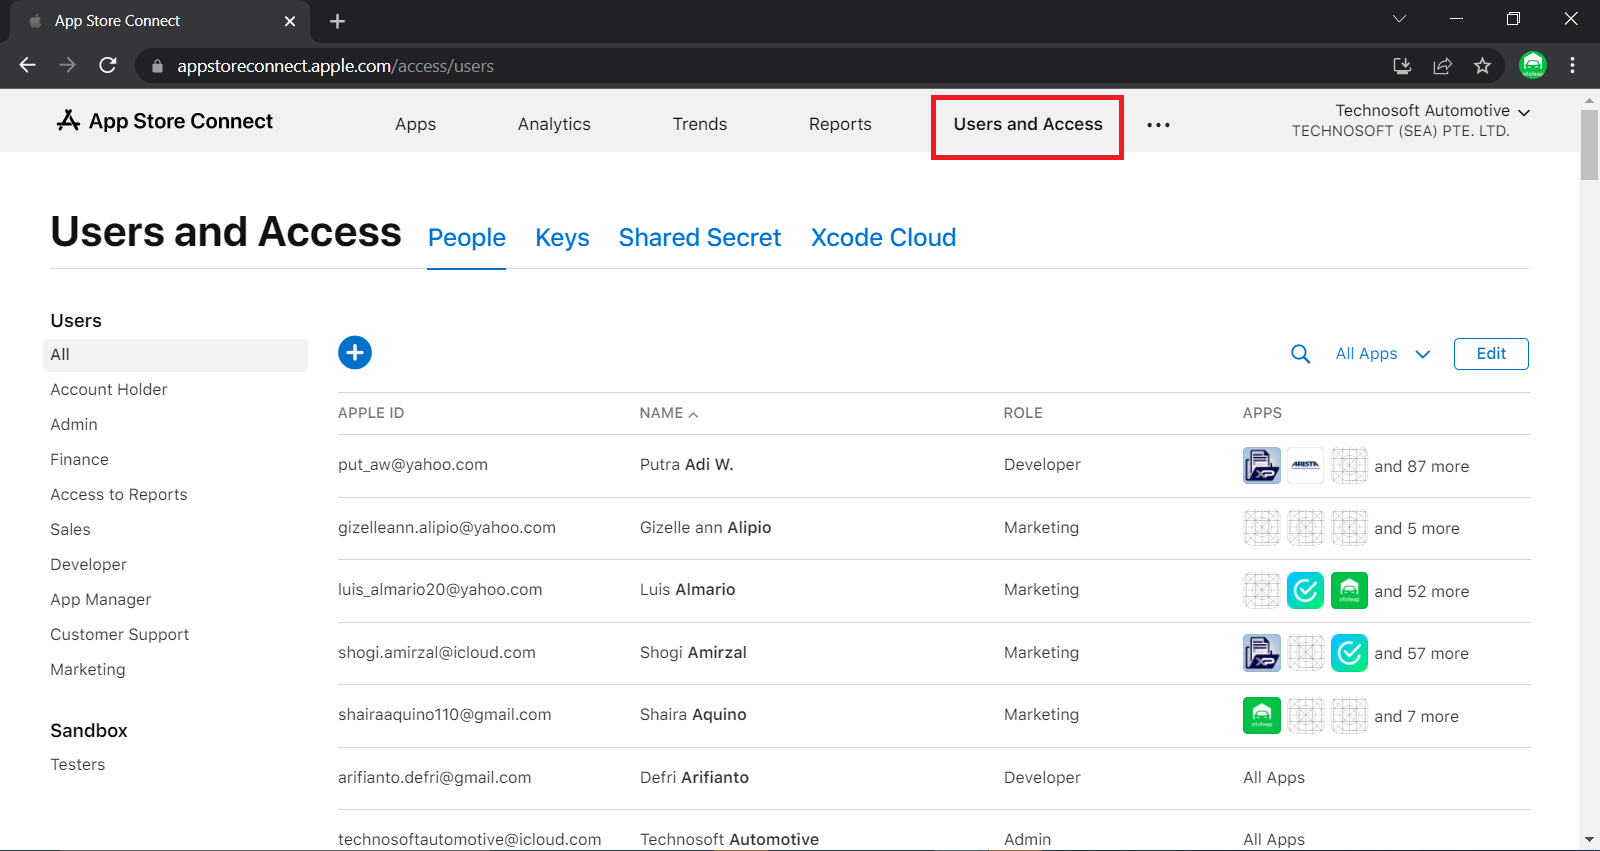
Task: Click the browser reload page icon
Action: click(x=108, y=66)
